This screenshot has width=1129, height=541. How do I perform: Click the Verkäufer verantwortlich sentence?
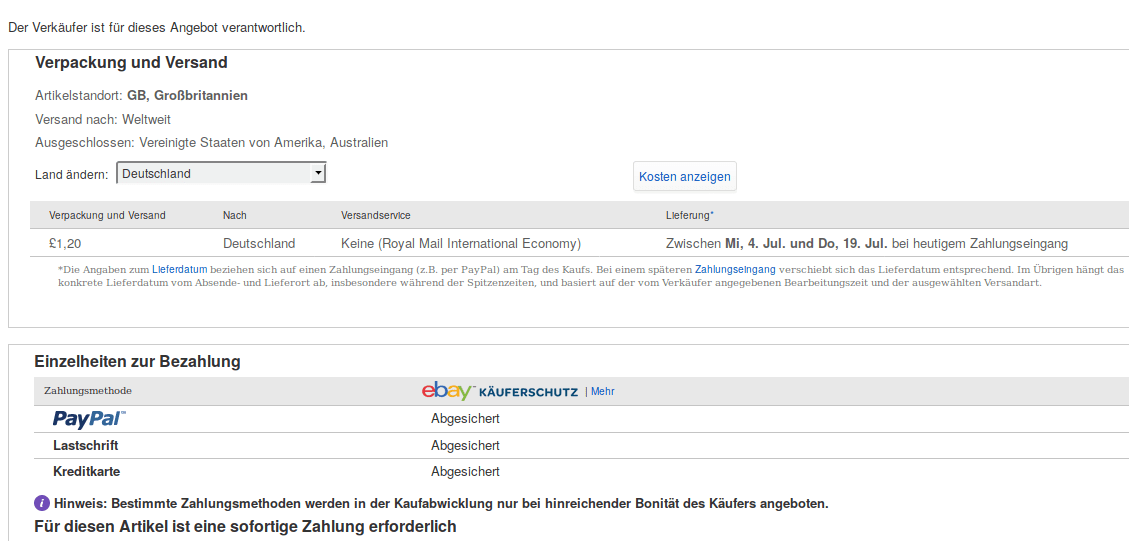coord(156,28)
